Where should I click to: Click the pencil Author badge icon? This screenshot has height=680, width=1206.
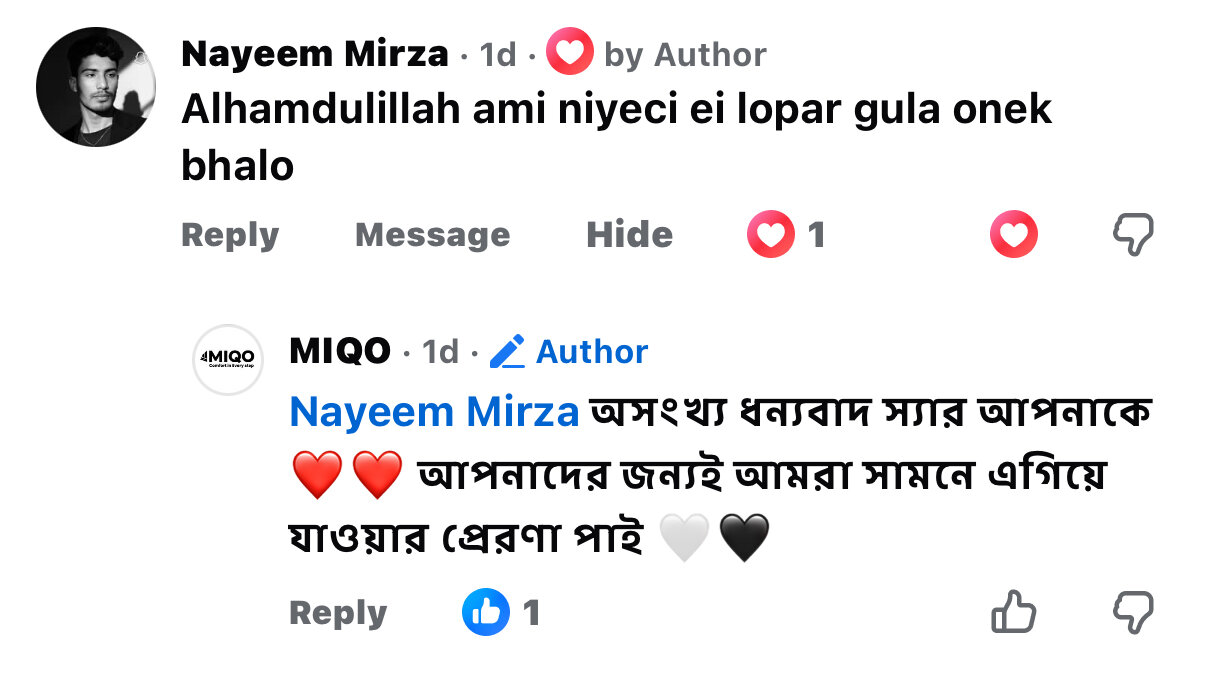508,351
